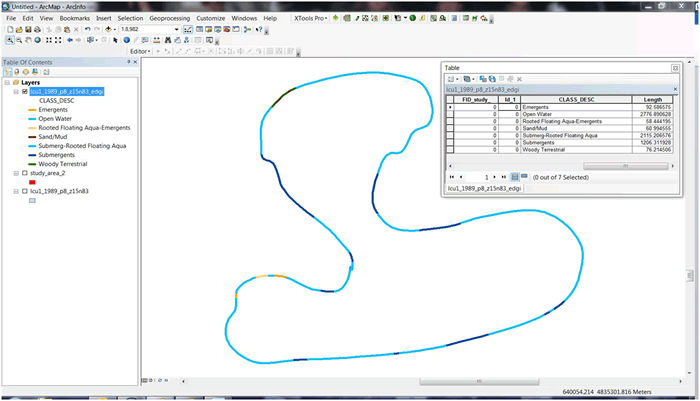Open ArcToolbox red toolbox icon
Image resolution: width=700 pixels, height=401 pixels.
pyautogui.click(x=227, y=29)
